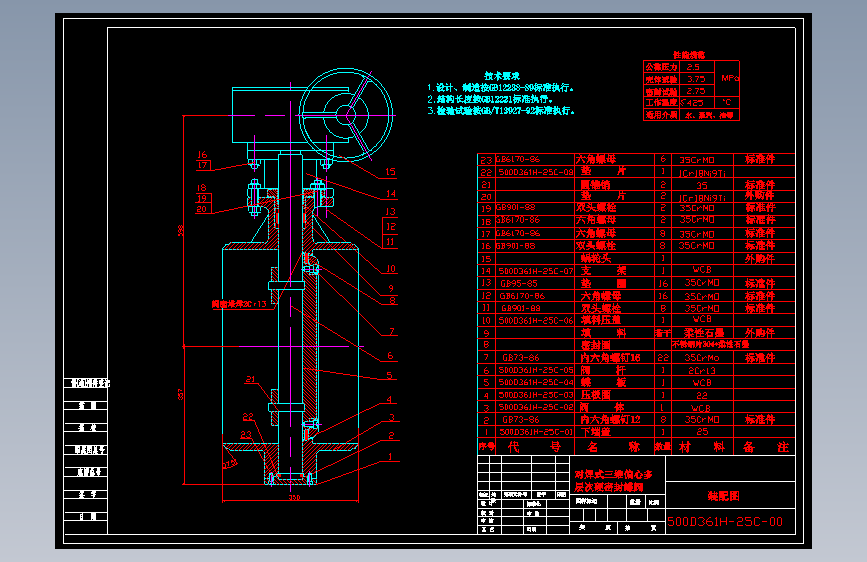Select the ≤425 working temperature value
Image resolution: width=867 pixels, height=562 pixels.
pyautogui.click(x=692, y=103)
